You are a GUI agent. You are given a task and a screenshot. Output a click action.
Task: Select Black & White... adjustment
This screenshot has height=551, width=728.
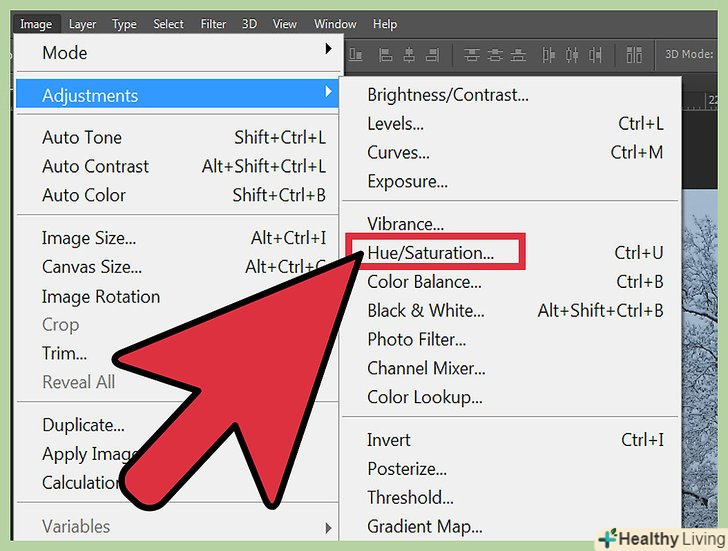[511, 311]
